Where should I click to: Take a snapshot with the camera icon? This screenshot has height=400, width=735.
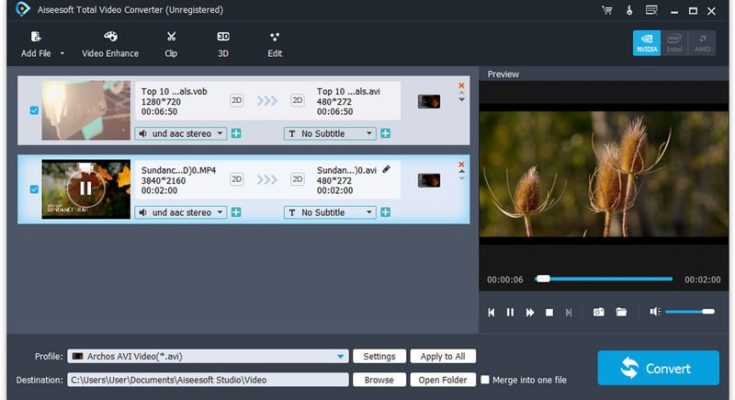click(598, 312)
